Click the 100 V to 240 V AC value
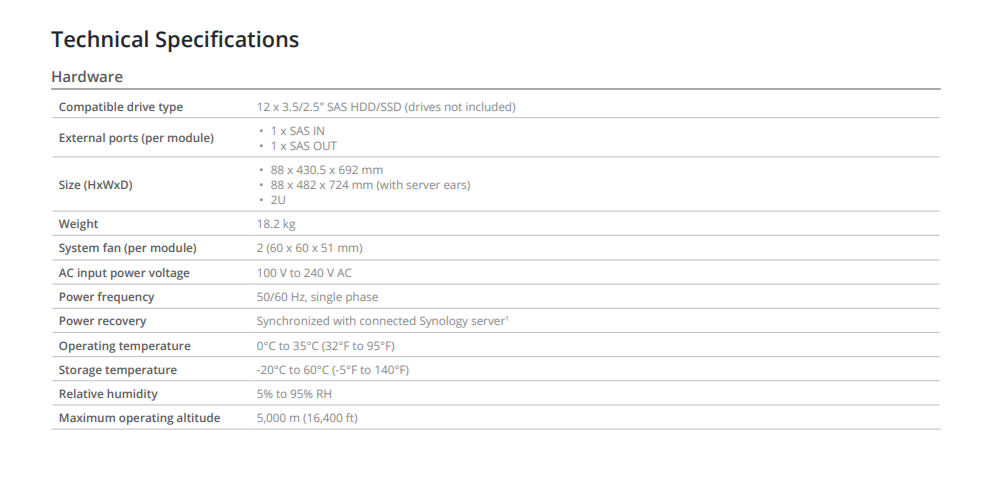This screenshot has height=481, width=1000. (x=304, y=273)
